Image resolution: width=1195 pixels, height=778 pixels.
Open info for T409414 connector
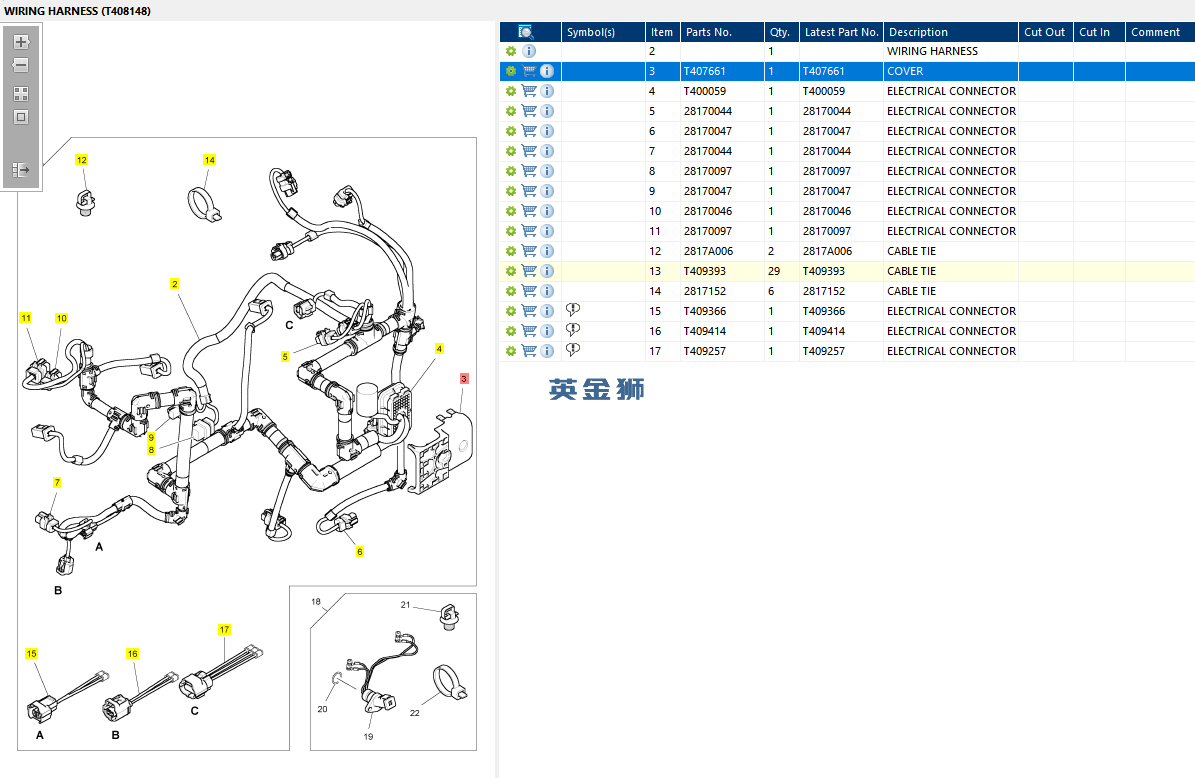(x=547, y=331)
